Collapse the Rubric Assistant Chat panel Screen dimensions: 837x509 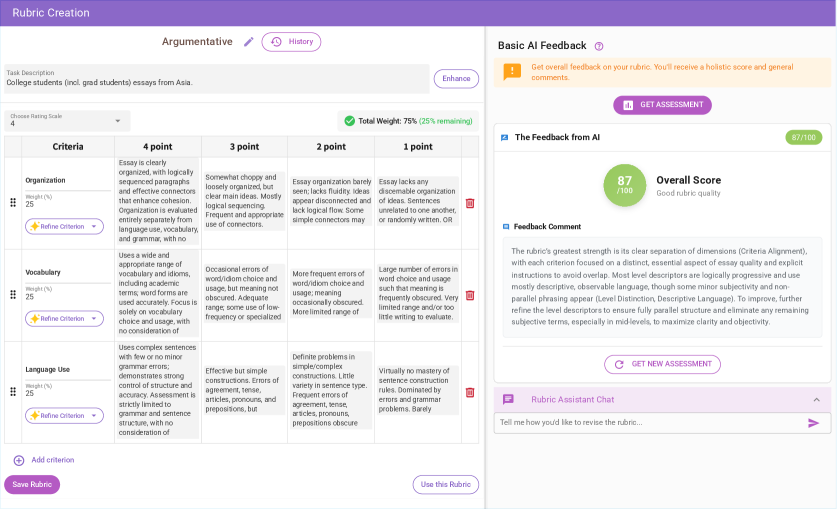[816, 400]
